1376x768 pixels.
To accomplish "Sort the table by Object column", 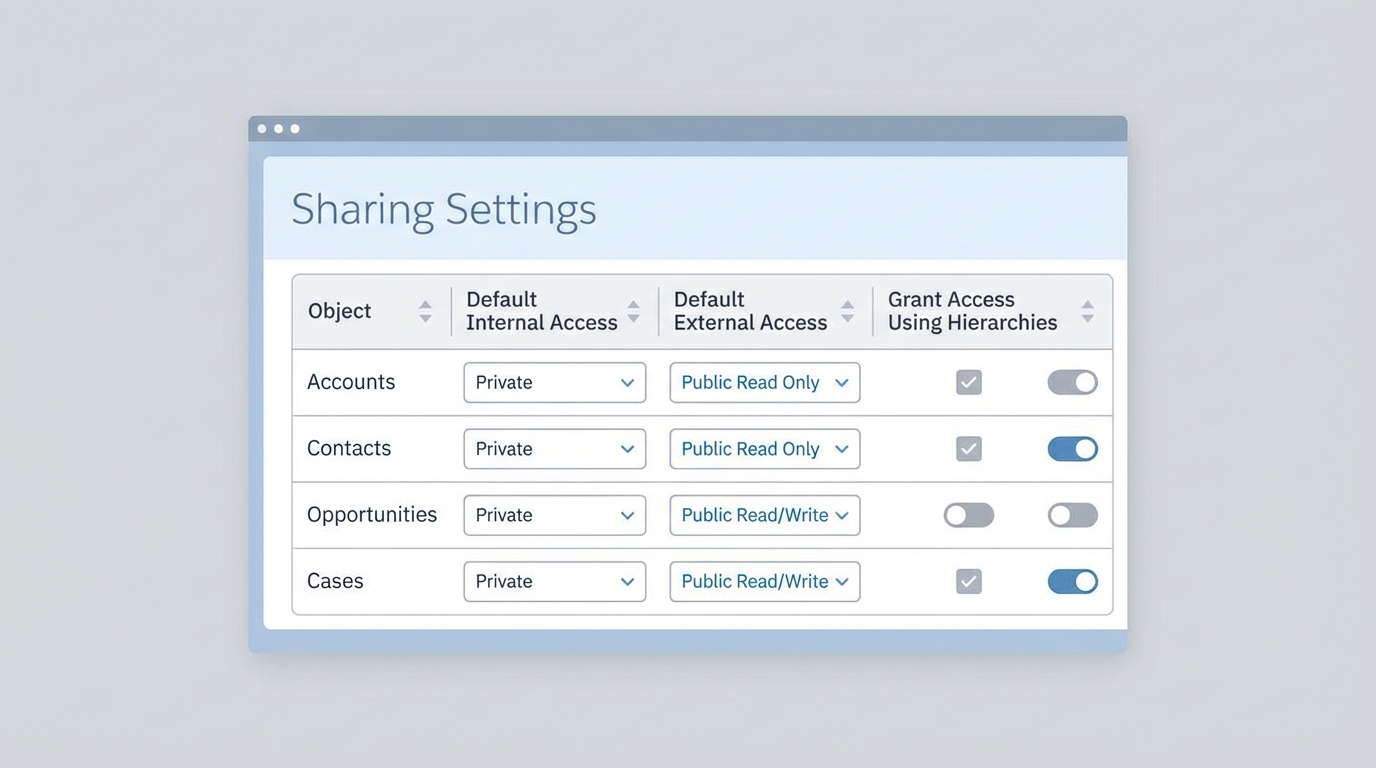I will [425, 310].
